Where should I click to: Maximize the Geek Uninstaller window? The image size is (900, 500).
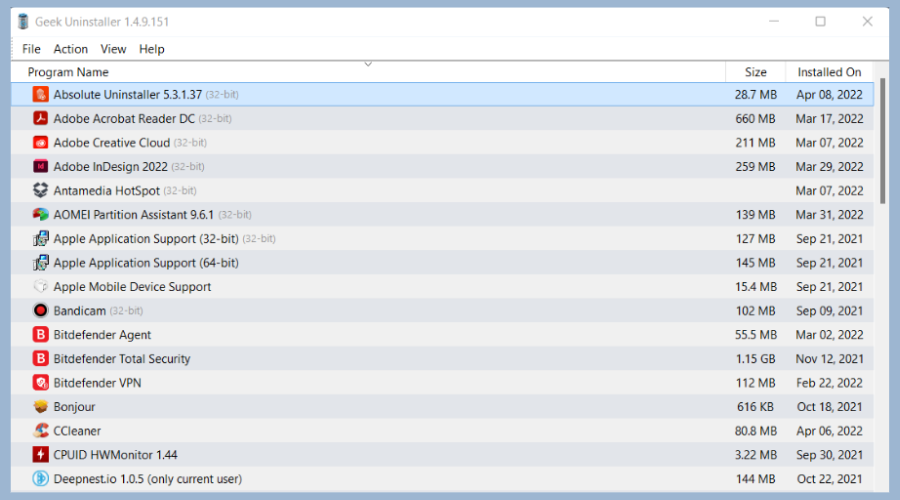820,22
